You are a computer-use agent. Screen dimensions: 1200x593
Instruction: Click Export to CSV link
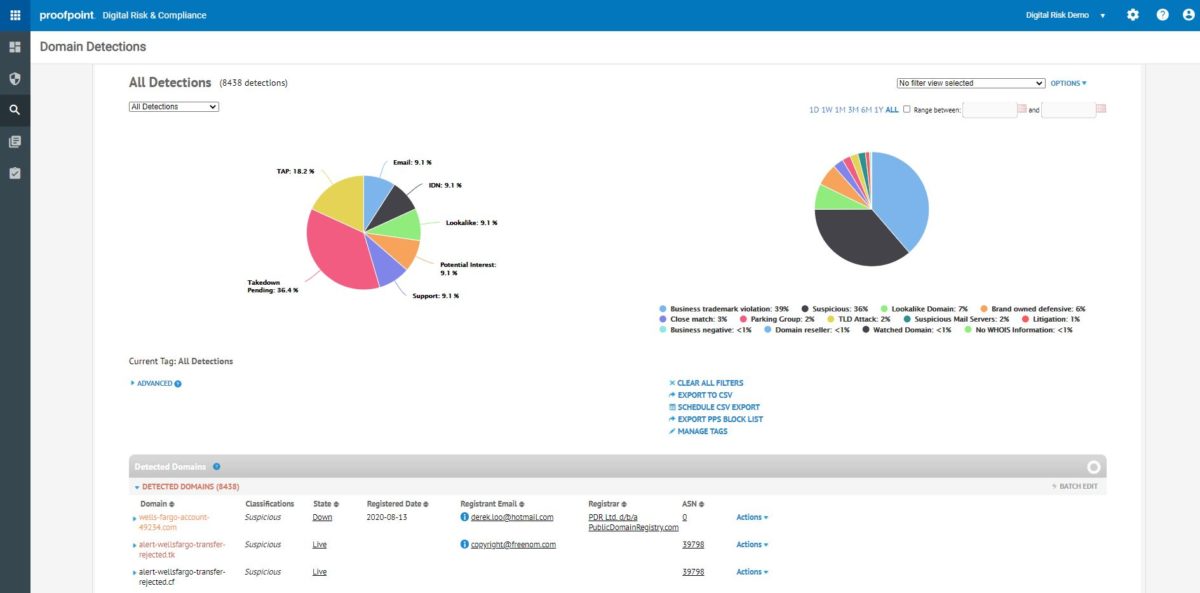click(x=704, y=395)
